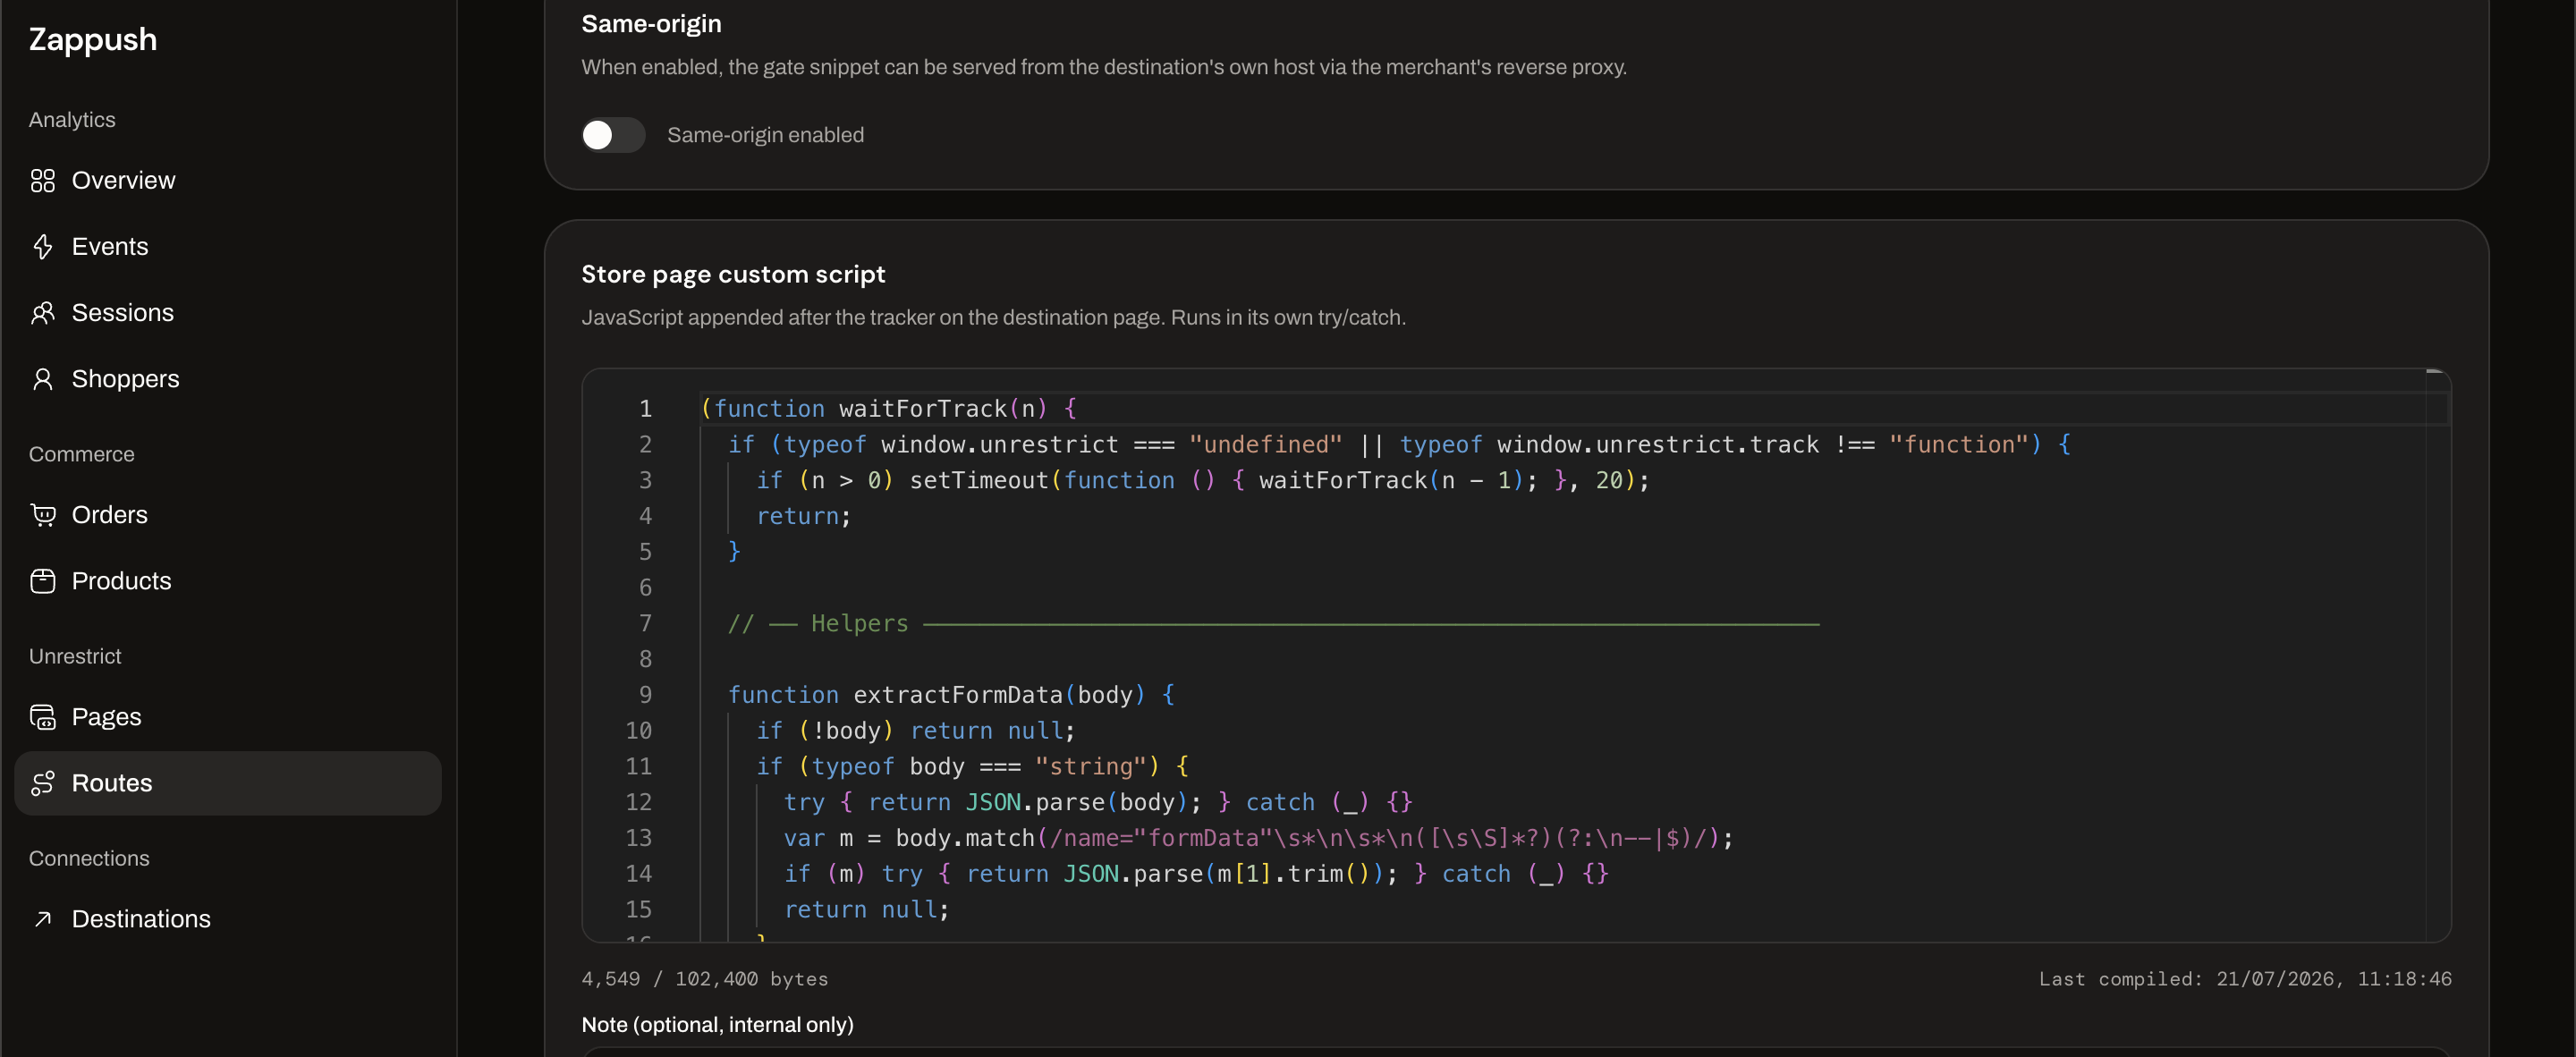
Task: Enable the Same-origin toggle switch
Action: pos(613,135)
